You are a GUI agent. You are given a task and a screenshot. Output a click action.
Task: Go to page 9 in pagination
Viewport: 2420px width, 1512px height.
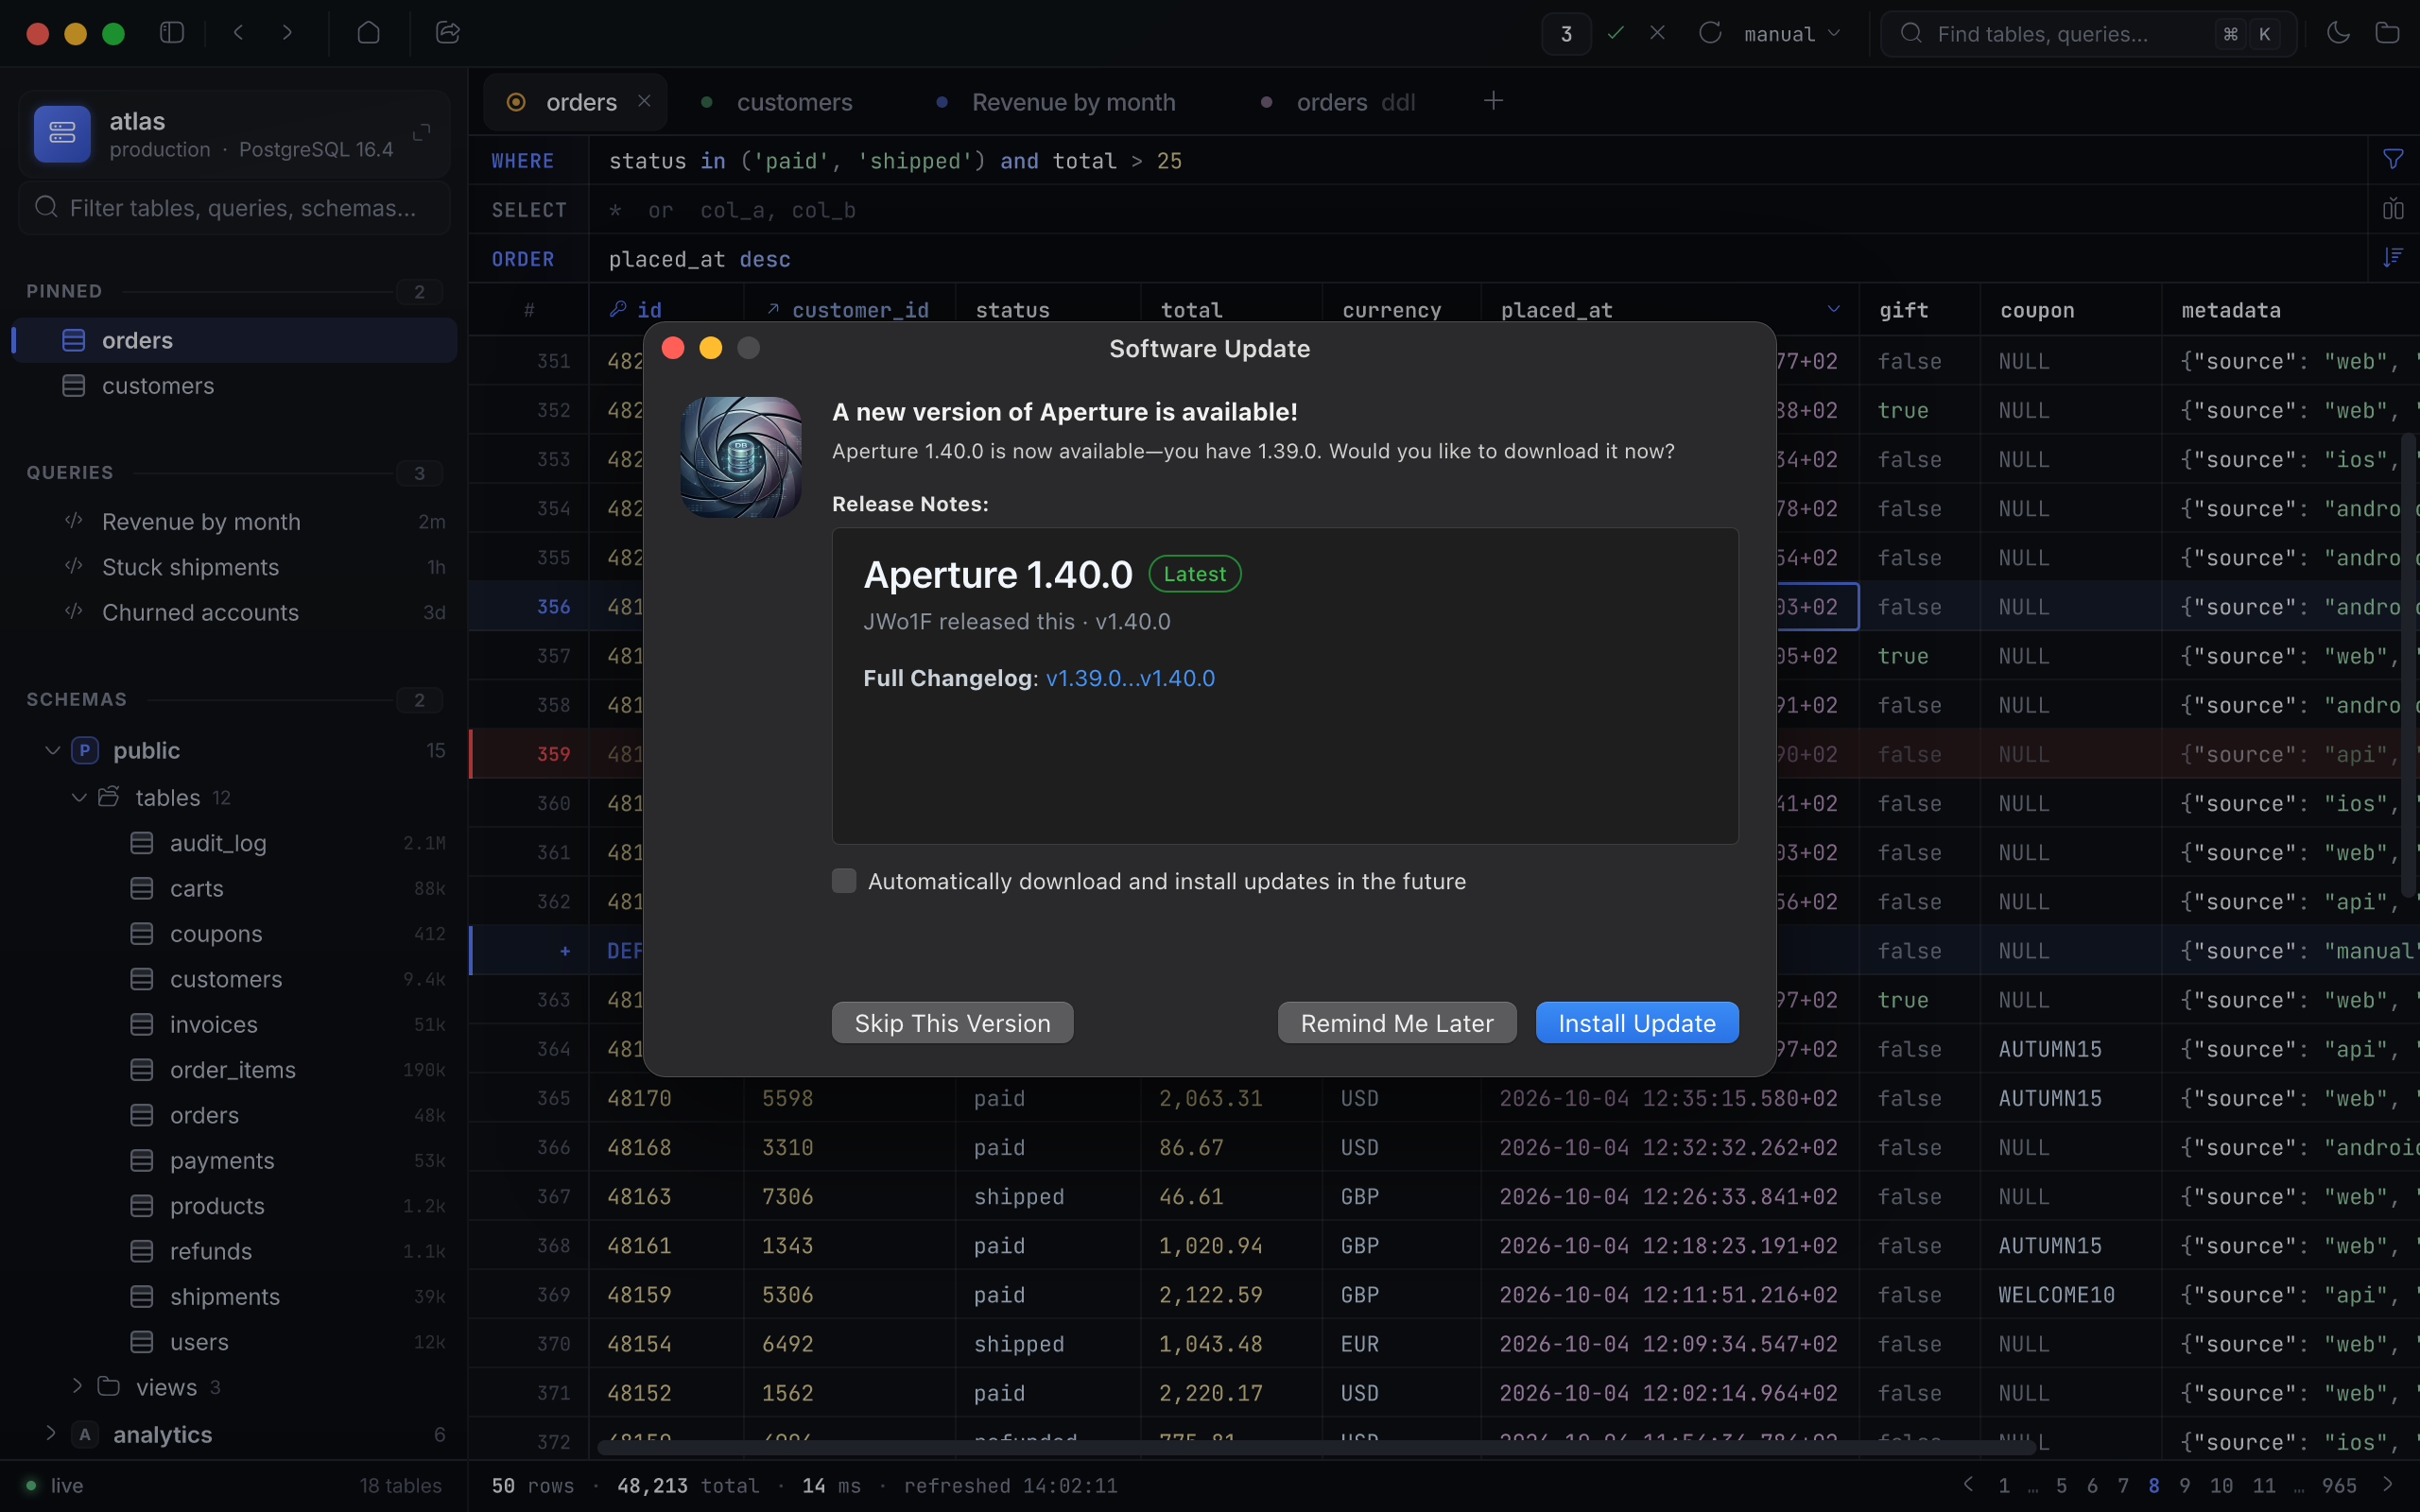point(2184,1485)
